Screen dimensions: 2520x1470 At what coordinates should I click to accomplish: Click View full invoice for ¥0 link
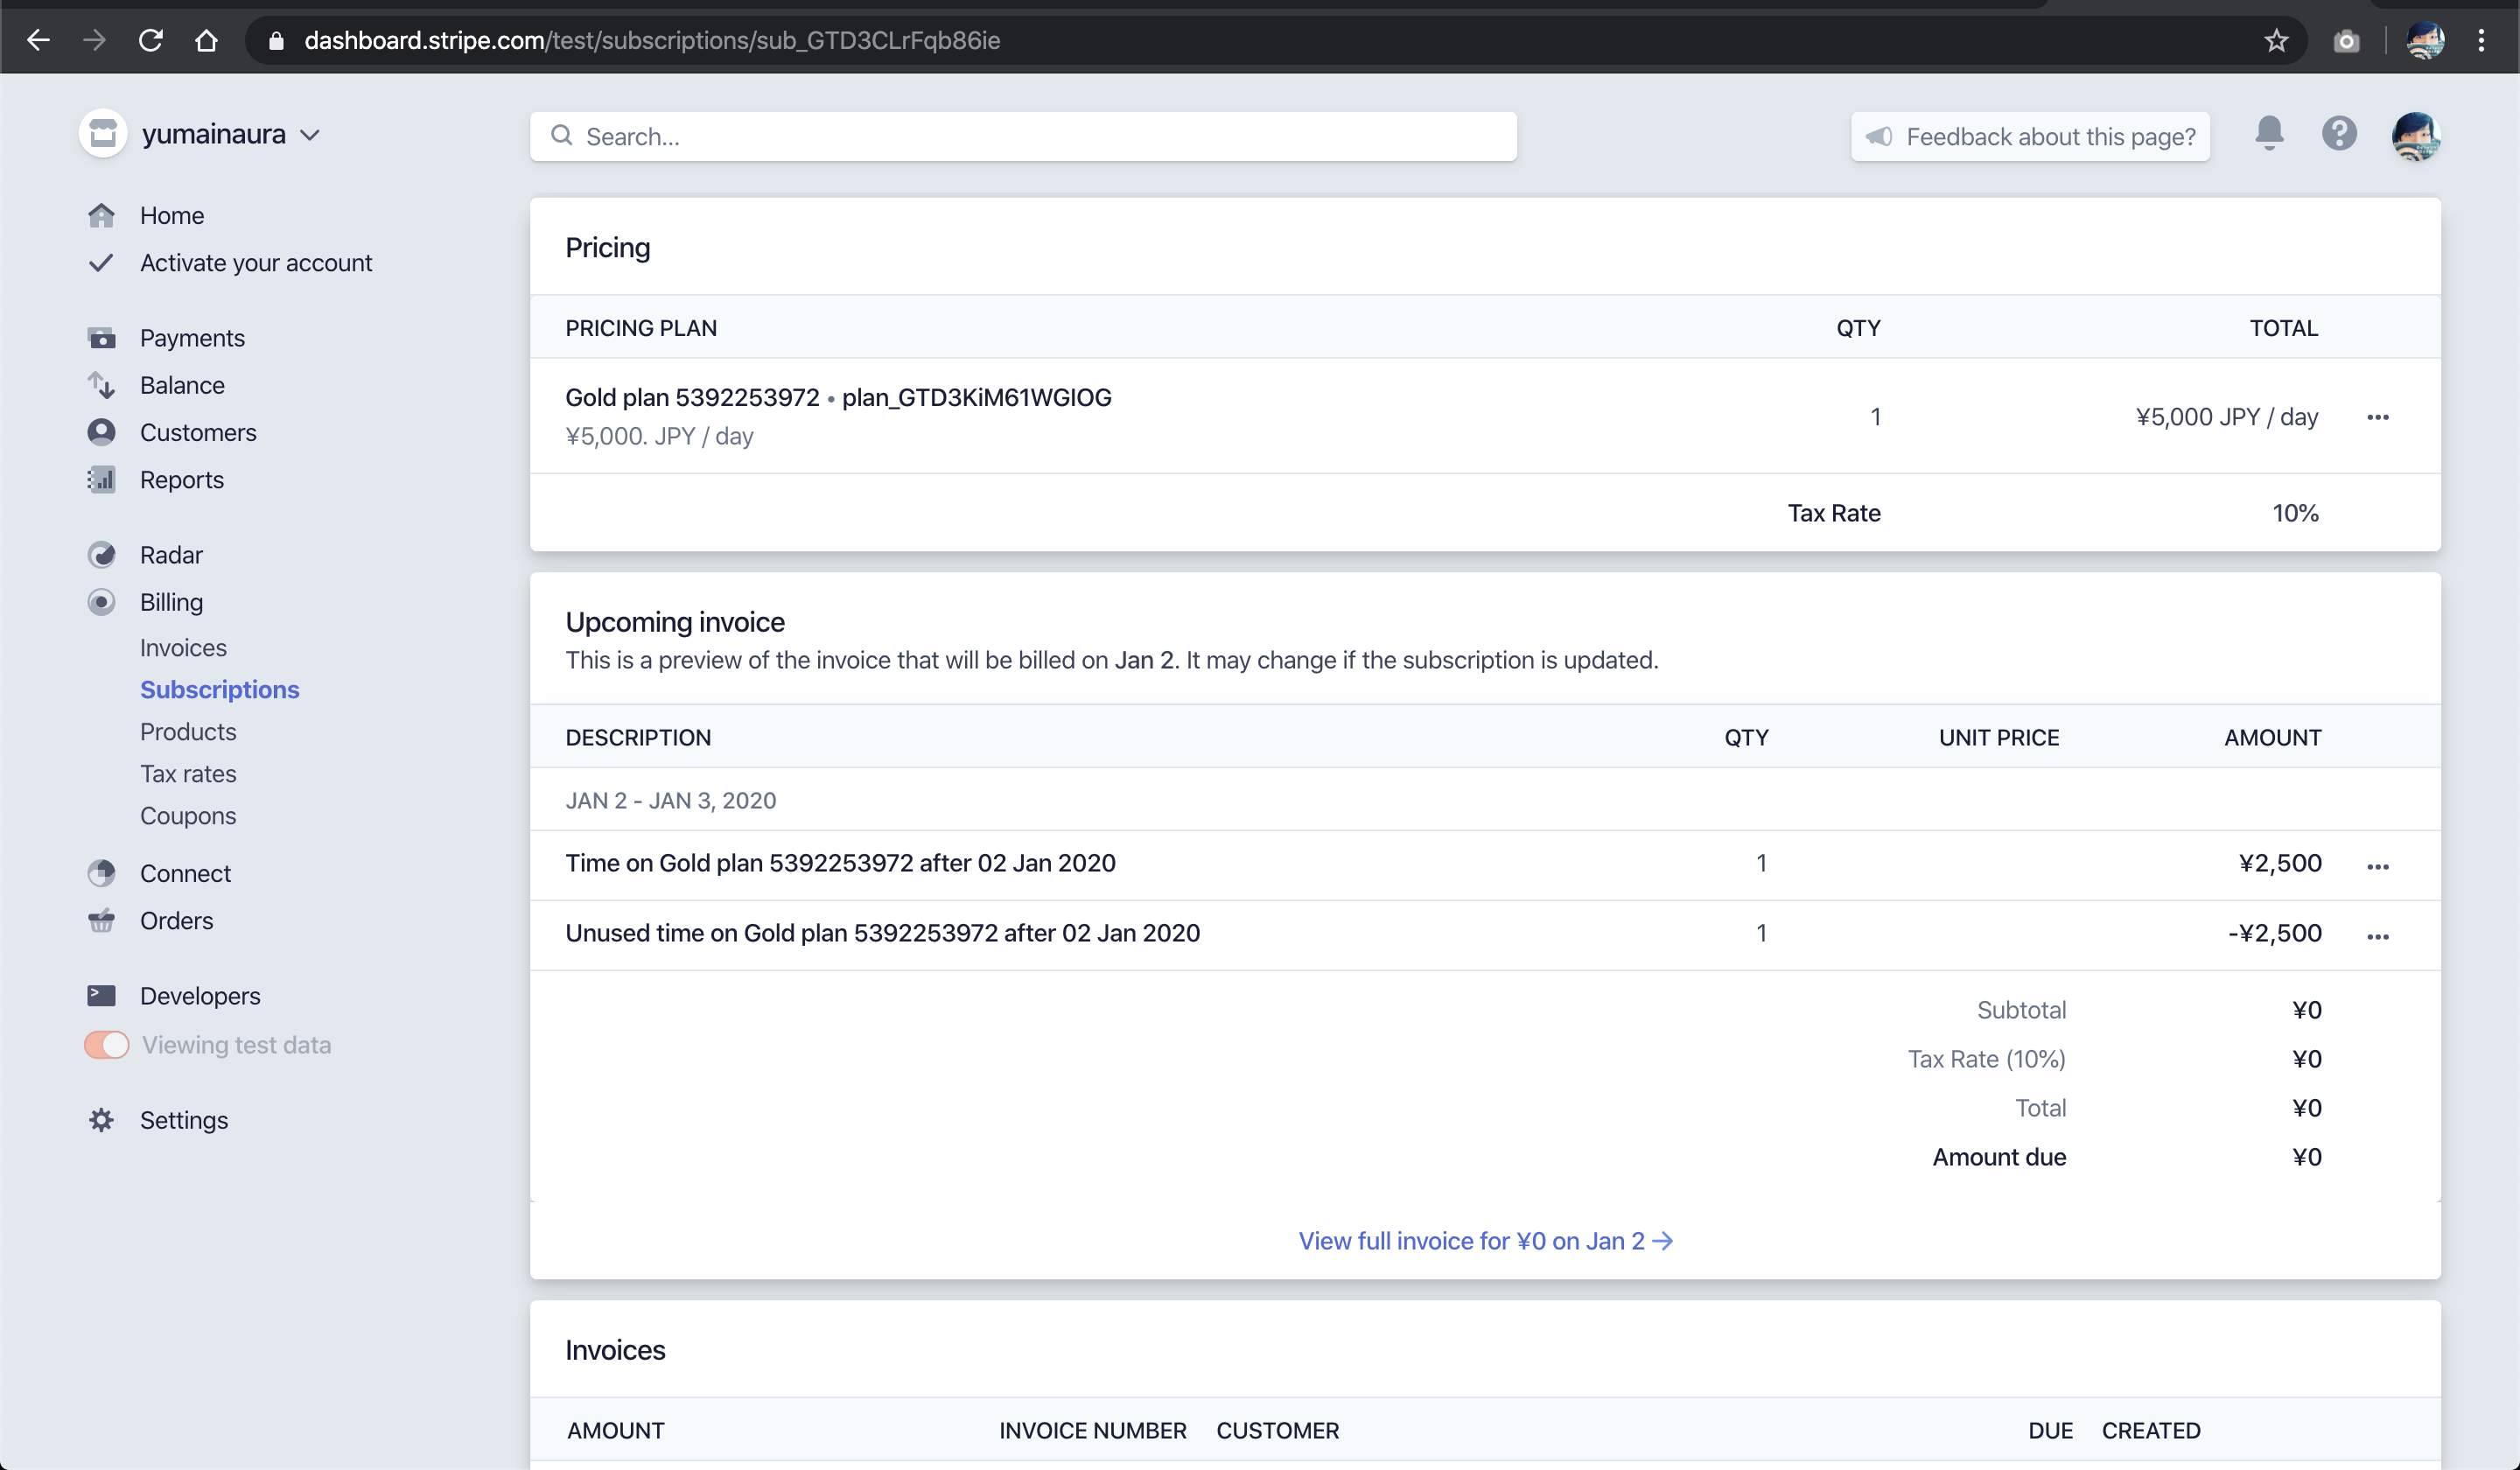(1484, 1241)
